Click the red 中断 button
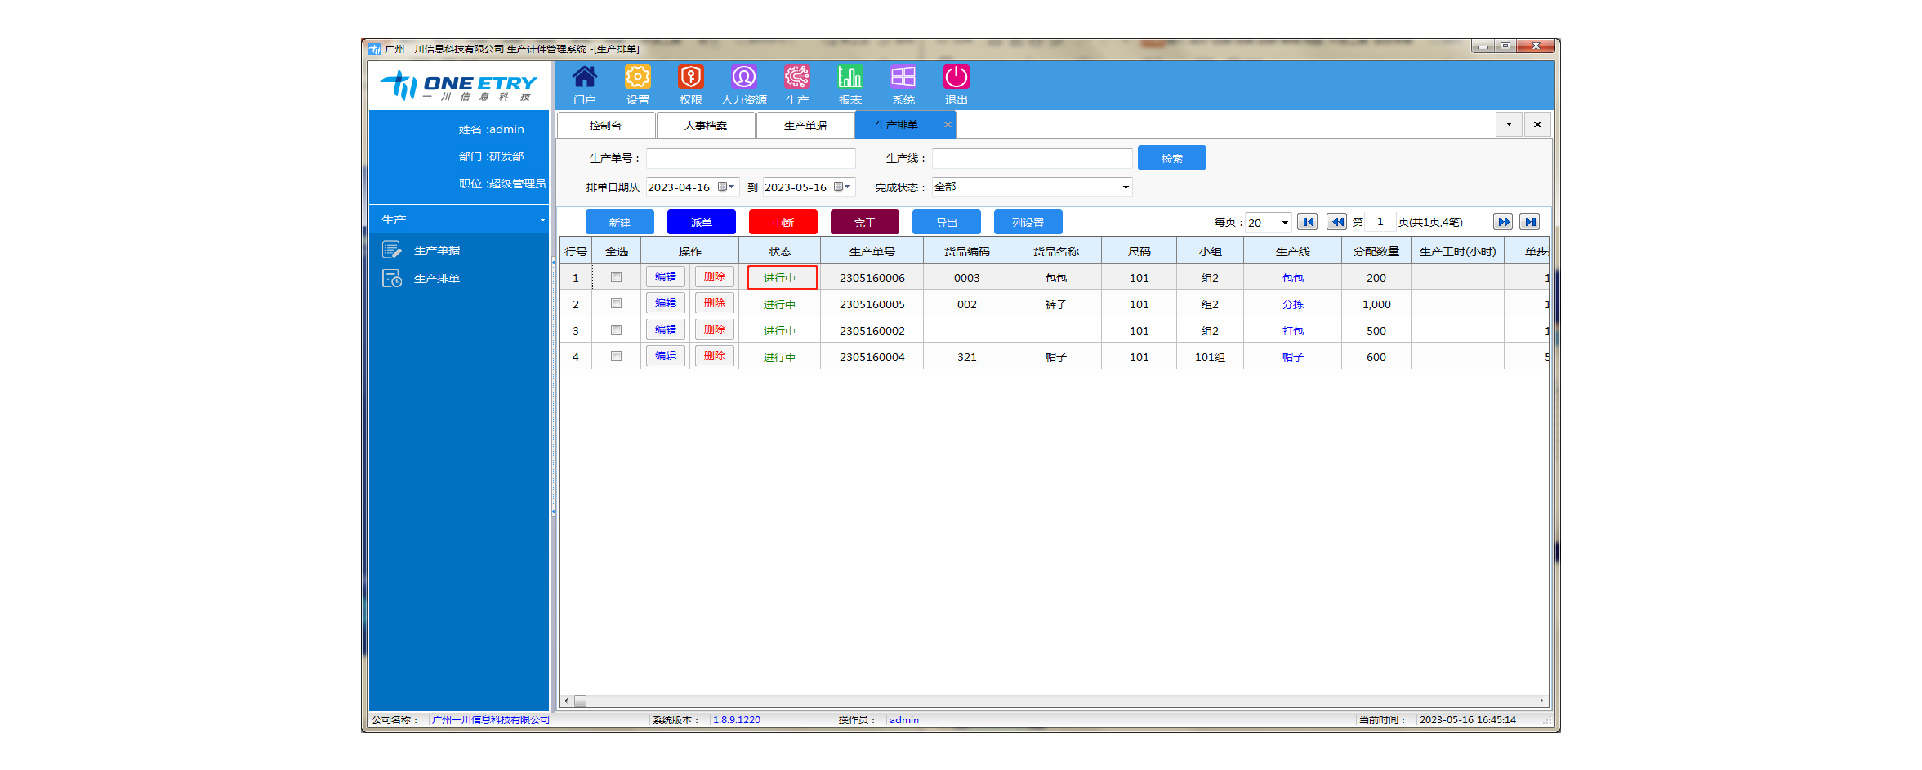 783,222
